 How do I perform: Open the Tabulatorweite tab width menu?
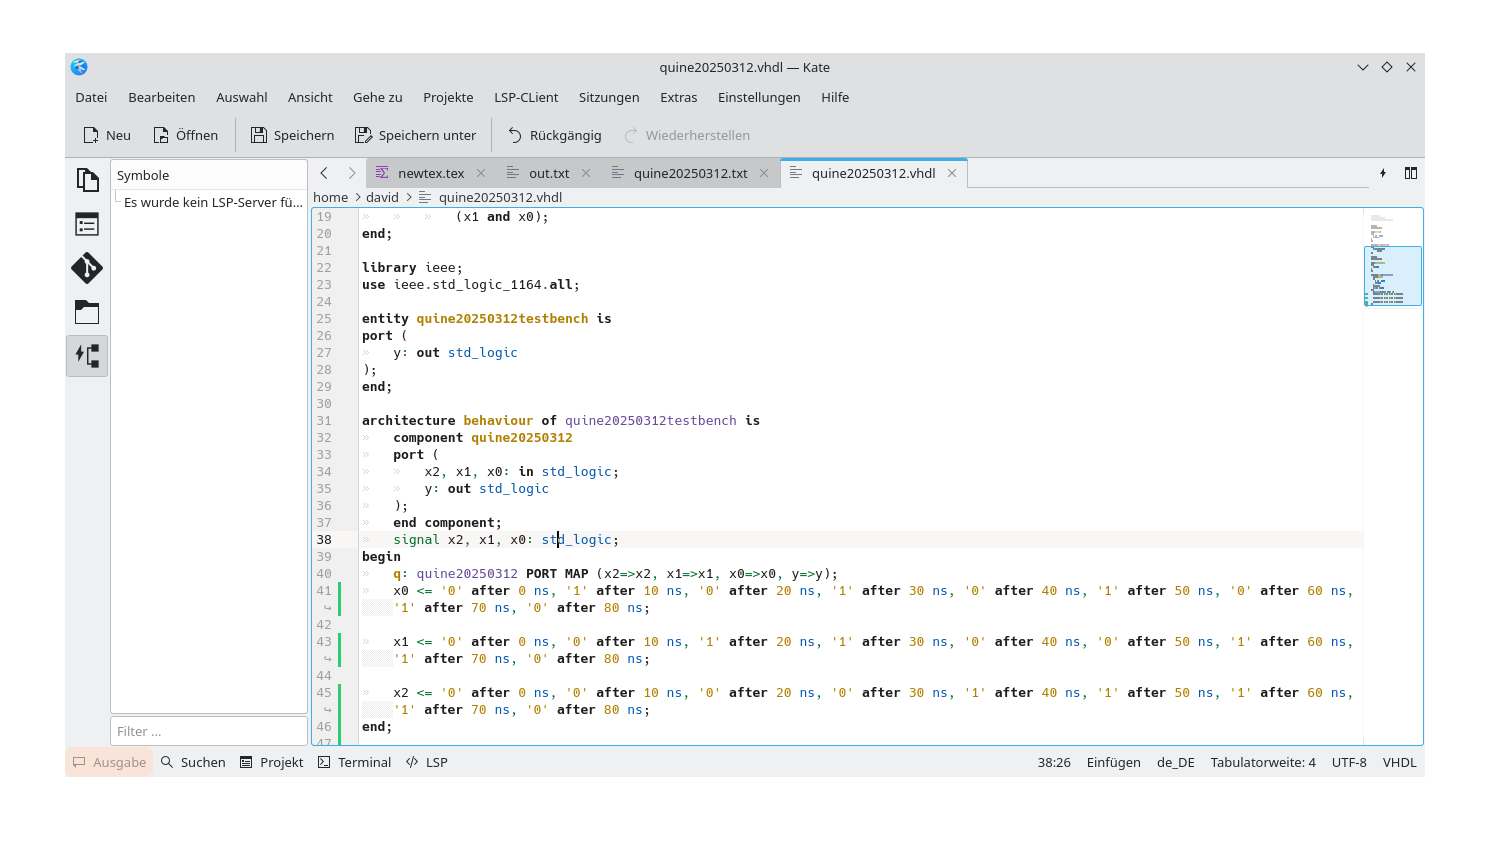[1263, 762]
